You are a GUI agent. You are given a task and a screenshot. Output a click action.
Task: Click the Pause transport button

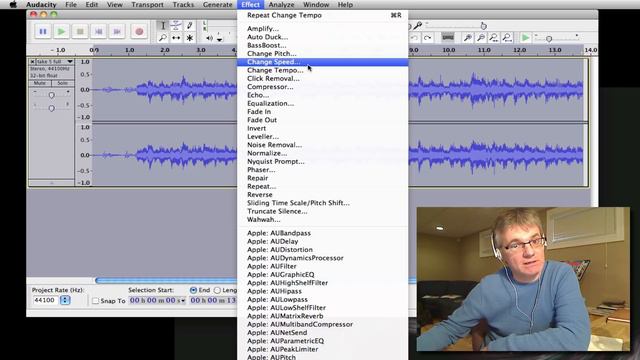pyautogui.click(x=42, y=31)
